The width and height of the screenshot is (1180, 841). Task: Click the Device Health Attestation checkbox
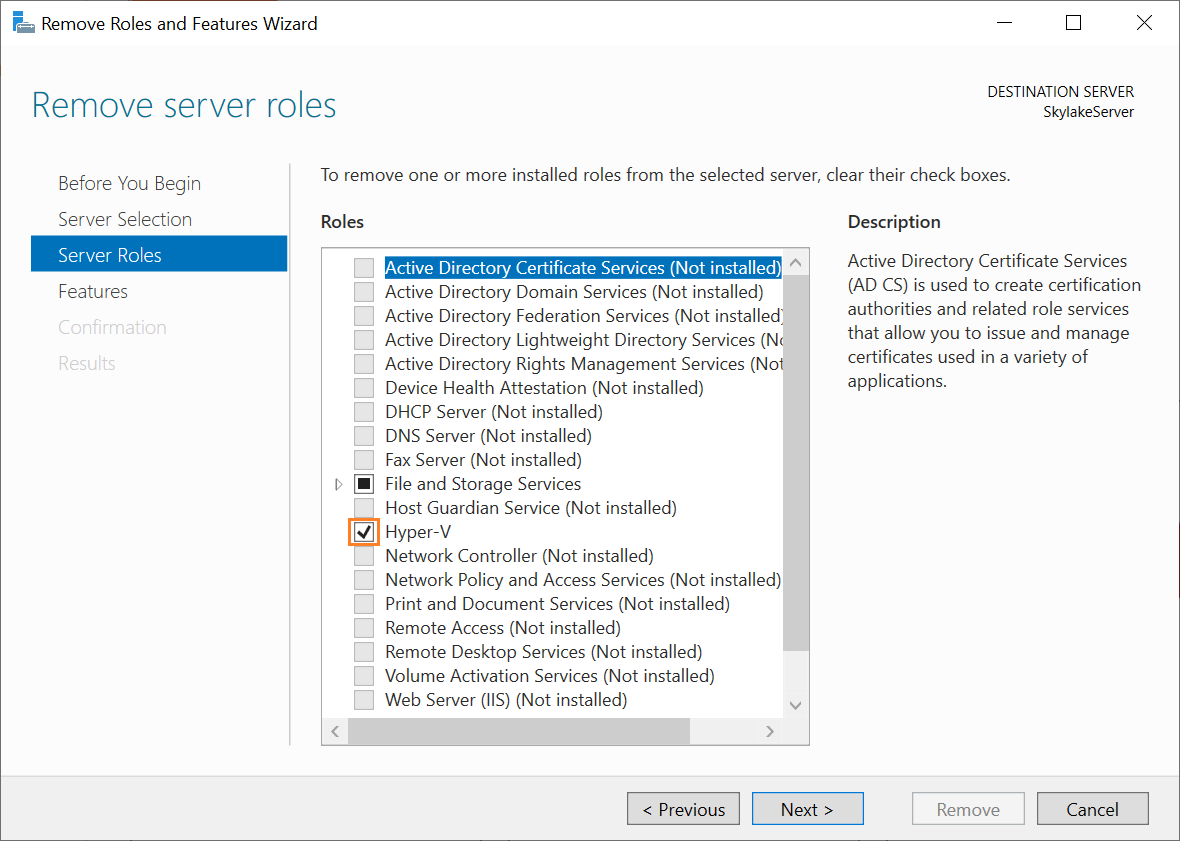pos(364,388)
